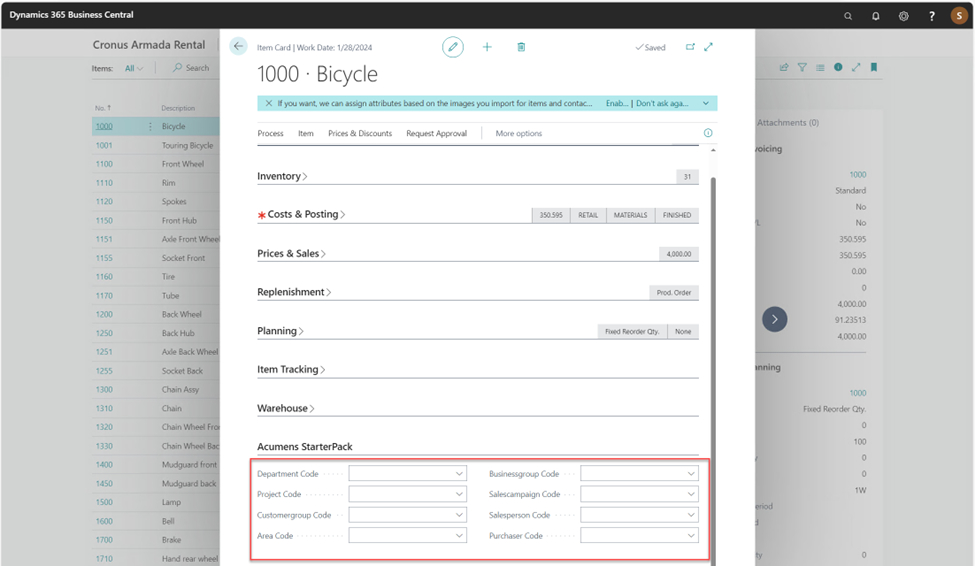The height and width of the screenshot is (566, 975).
Task: Expand the list page with the arrows icon
Action: tap(856, 67)
